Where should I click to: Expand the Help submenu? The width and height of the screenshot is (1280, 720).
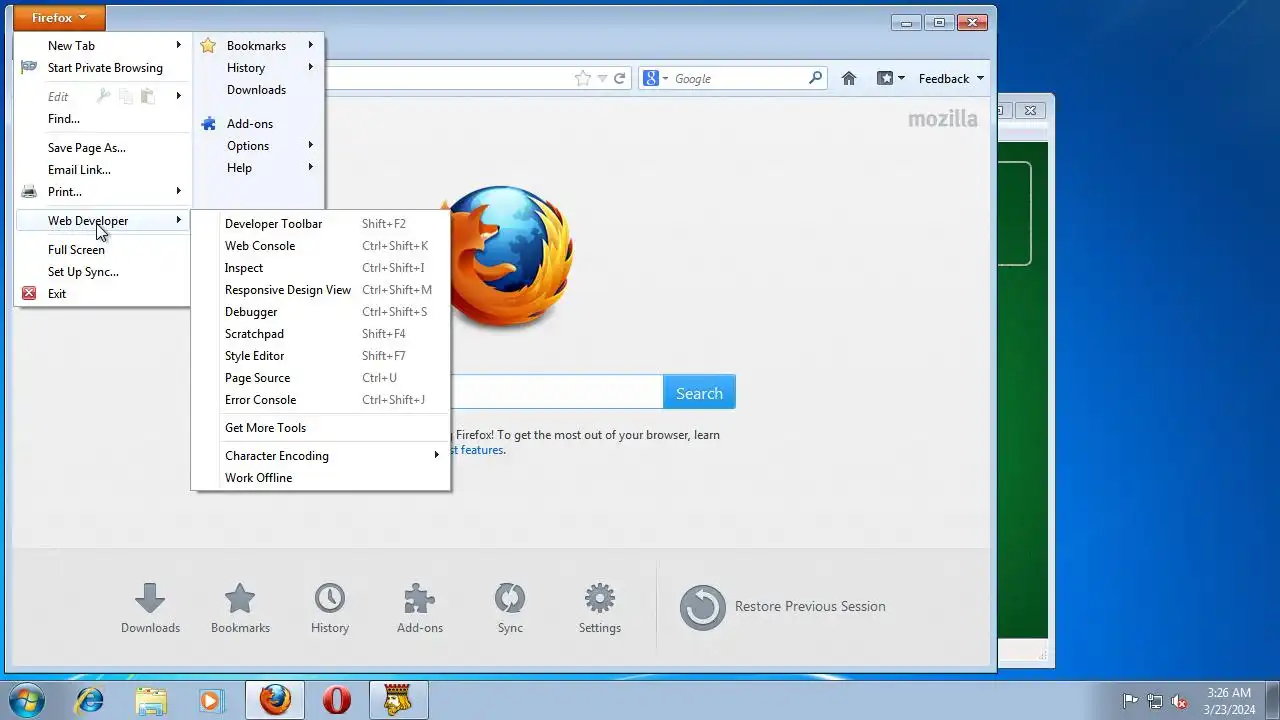pos(258,168)
